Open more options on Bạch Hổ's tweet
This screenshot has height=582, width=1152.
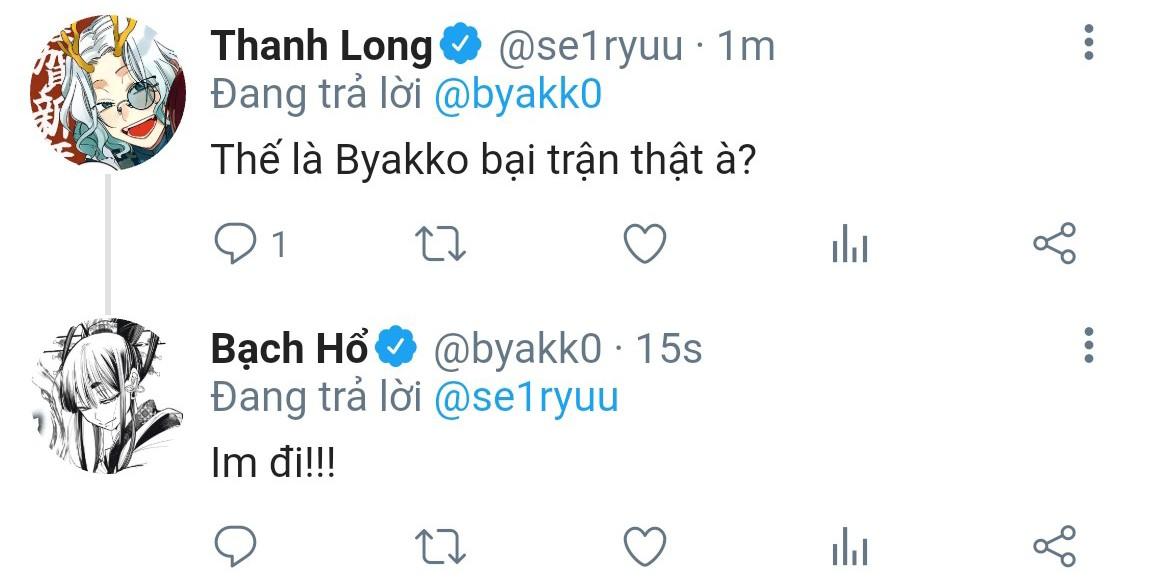(1089, 345)
